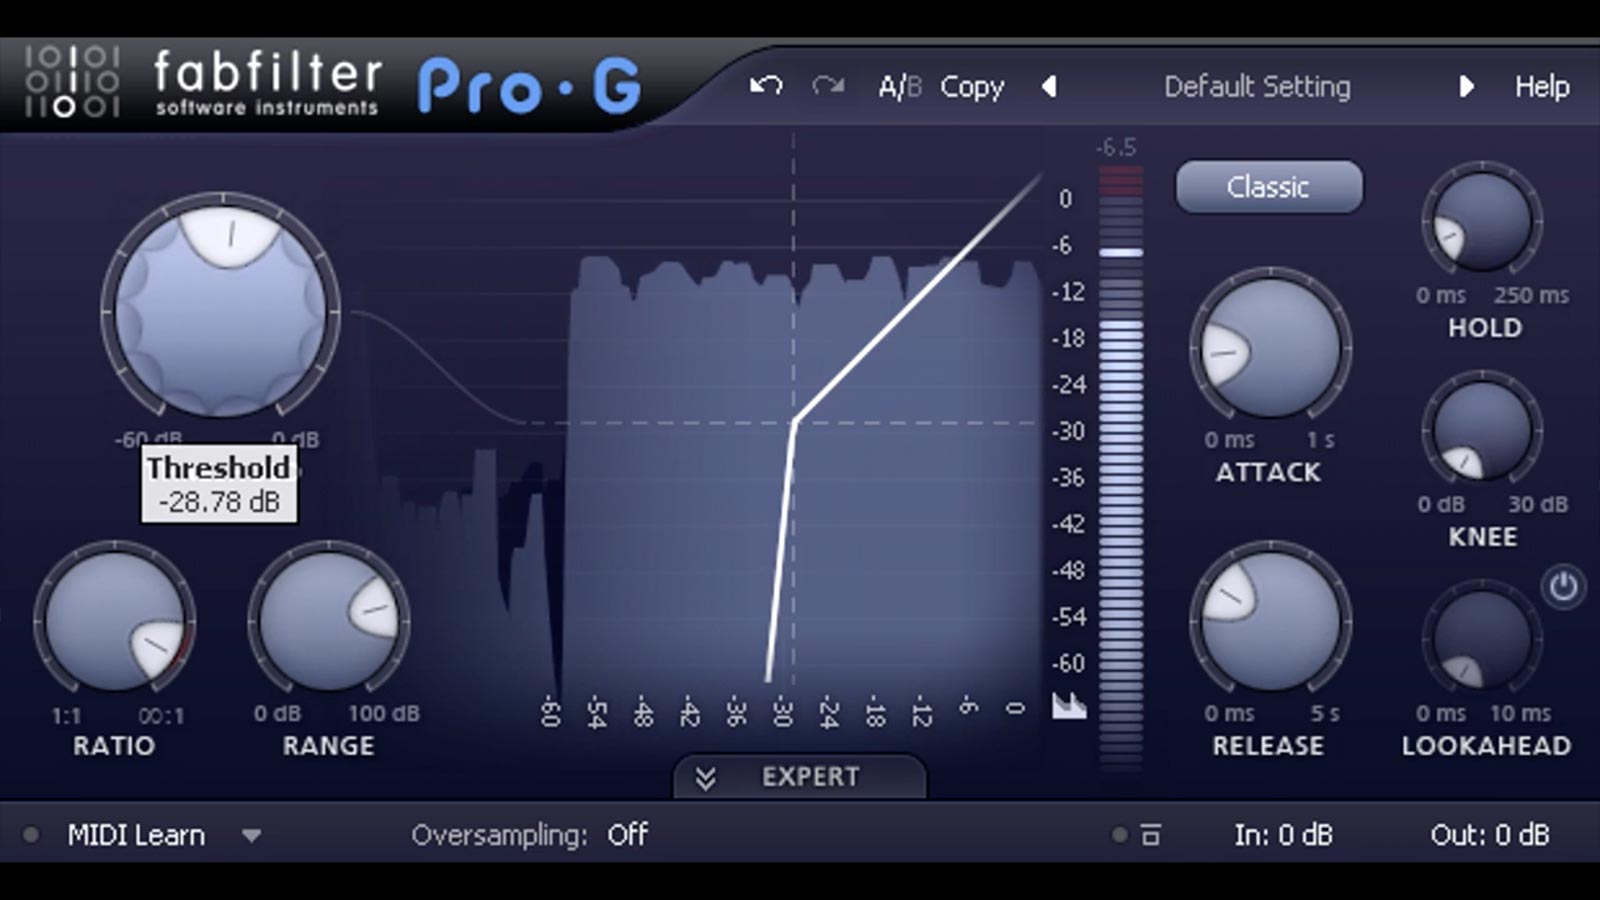Image resolution: width=1600 pixels, height=900 pixels.
Task: Click the level meter display icon
Action: 1069,705
